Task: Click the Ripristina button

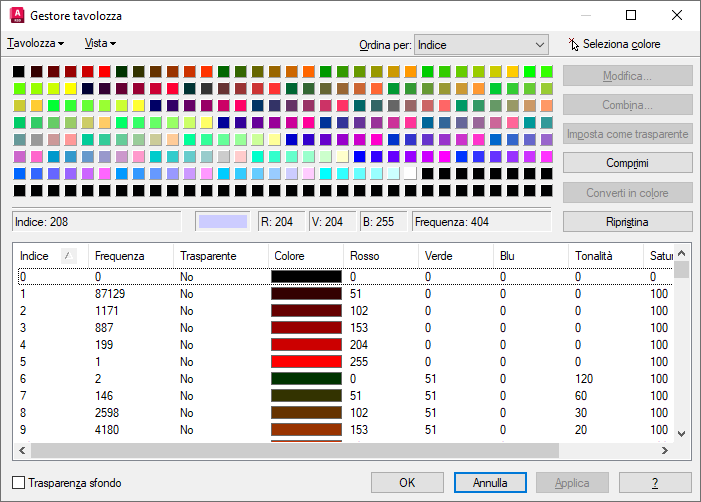Action: coord(627,222)
